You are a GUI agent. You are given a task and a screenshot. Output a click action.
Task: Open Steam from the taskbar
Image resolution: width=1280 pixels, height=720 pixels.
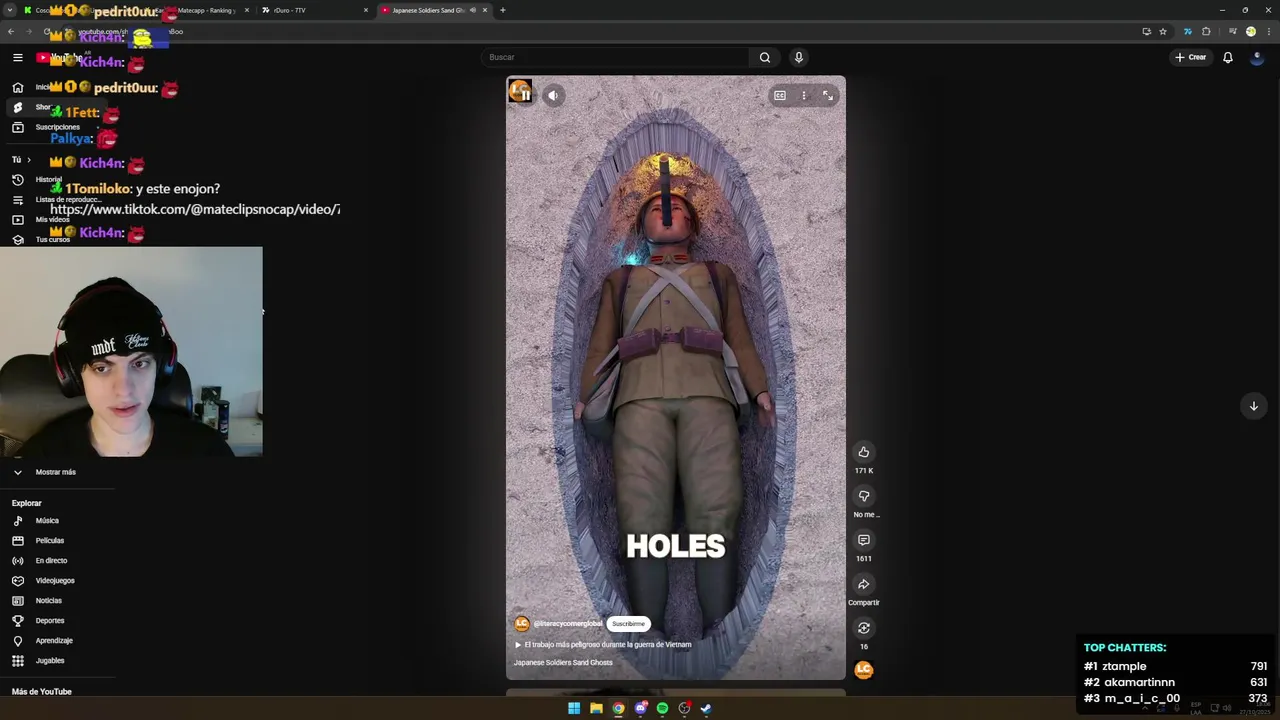coord(706,708)
